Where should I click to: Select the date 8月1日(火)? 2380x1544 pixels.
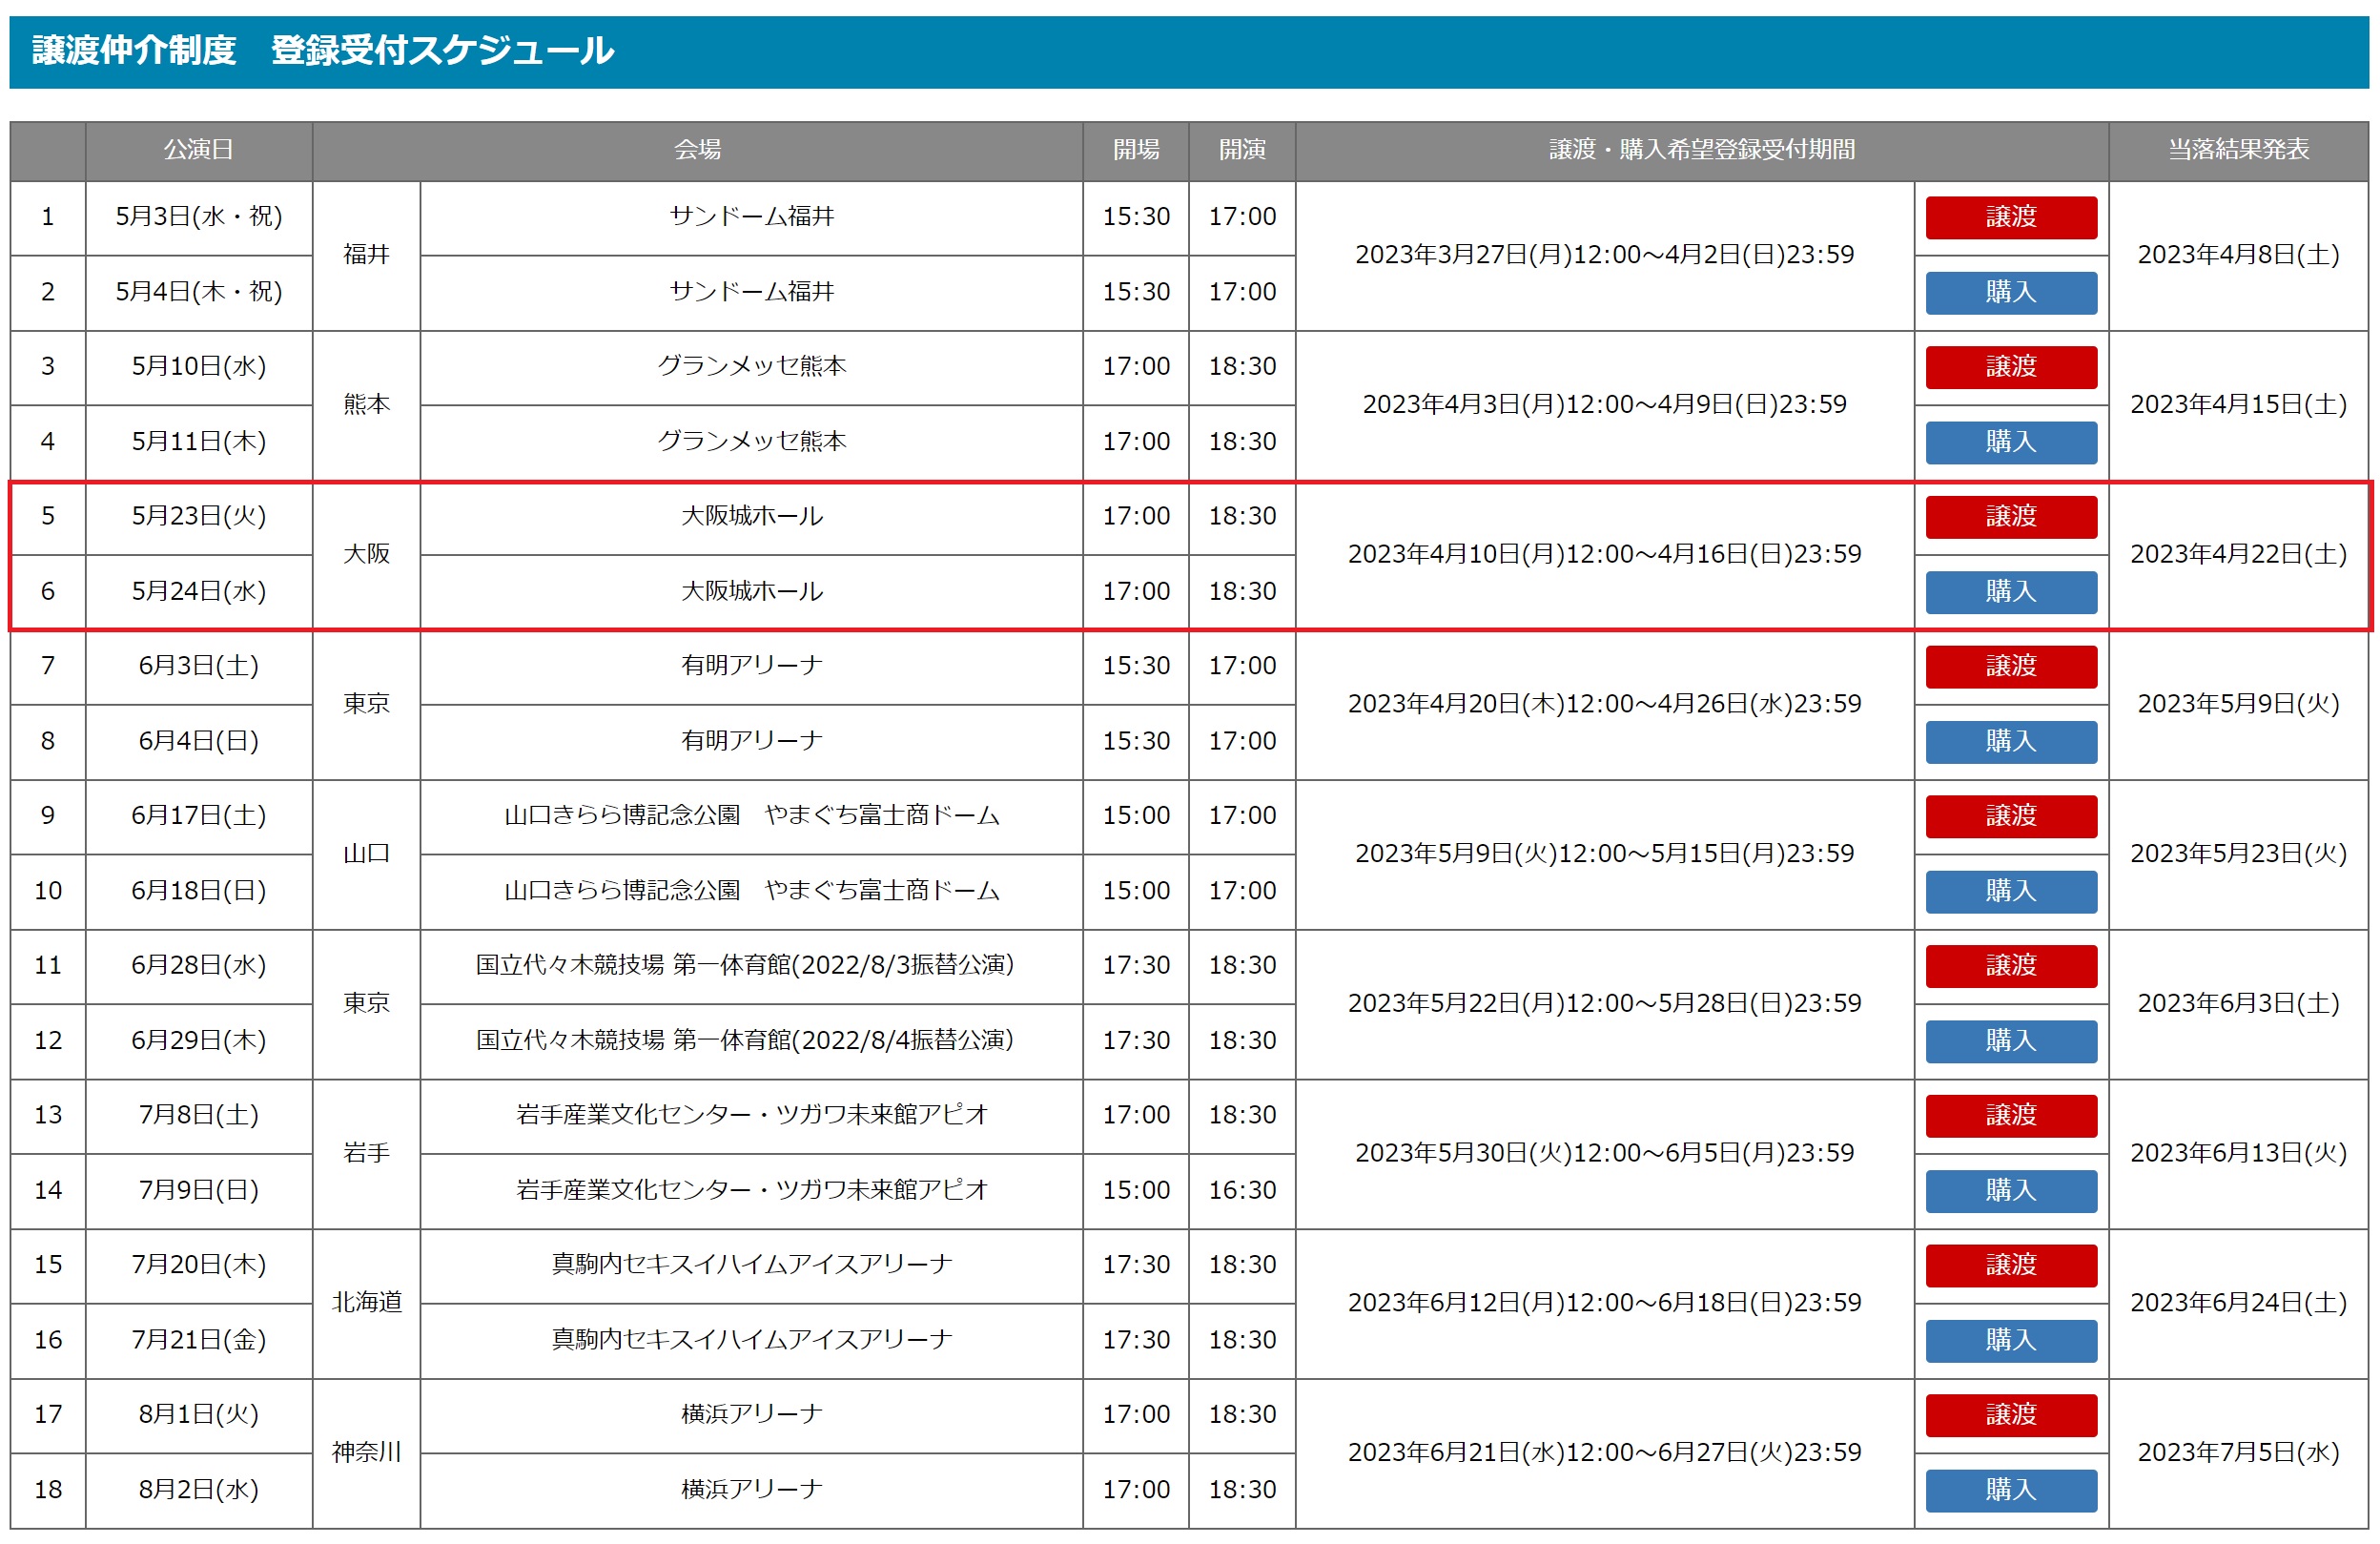coord(198,1415)
